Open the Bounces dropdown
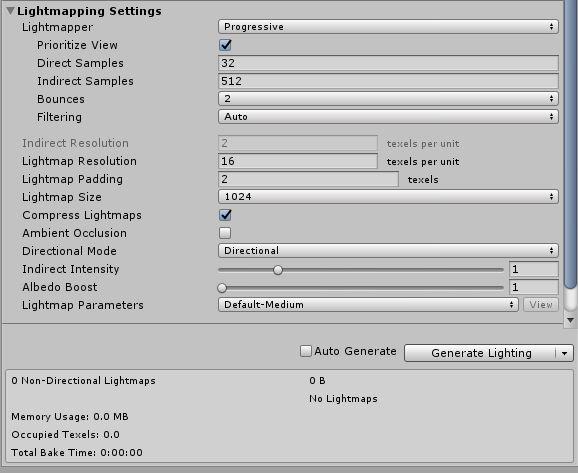 388,99
